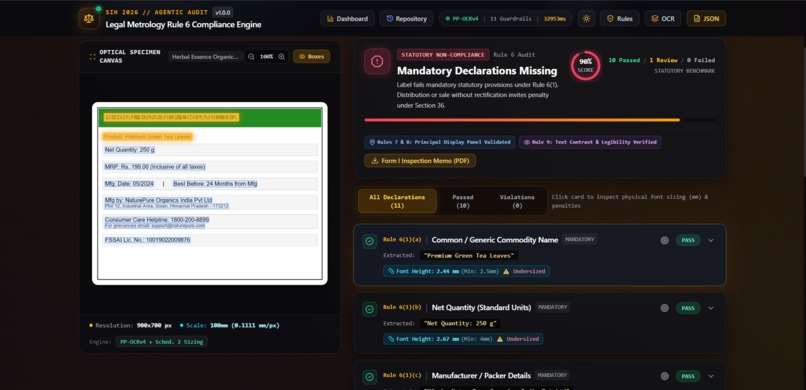Open the OCR panel
The width and height of the screenshot is (806, 390).
[x=663, y=18]
